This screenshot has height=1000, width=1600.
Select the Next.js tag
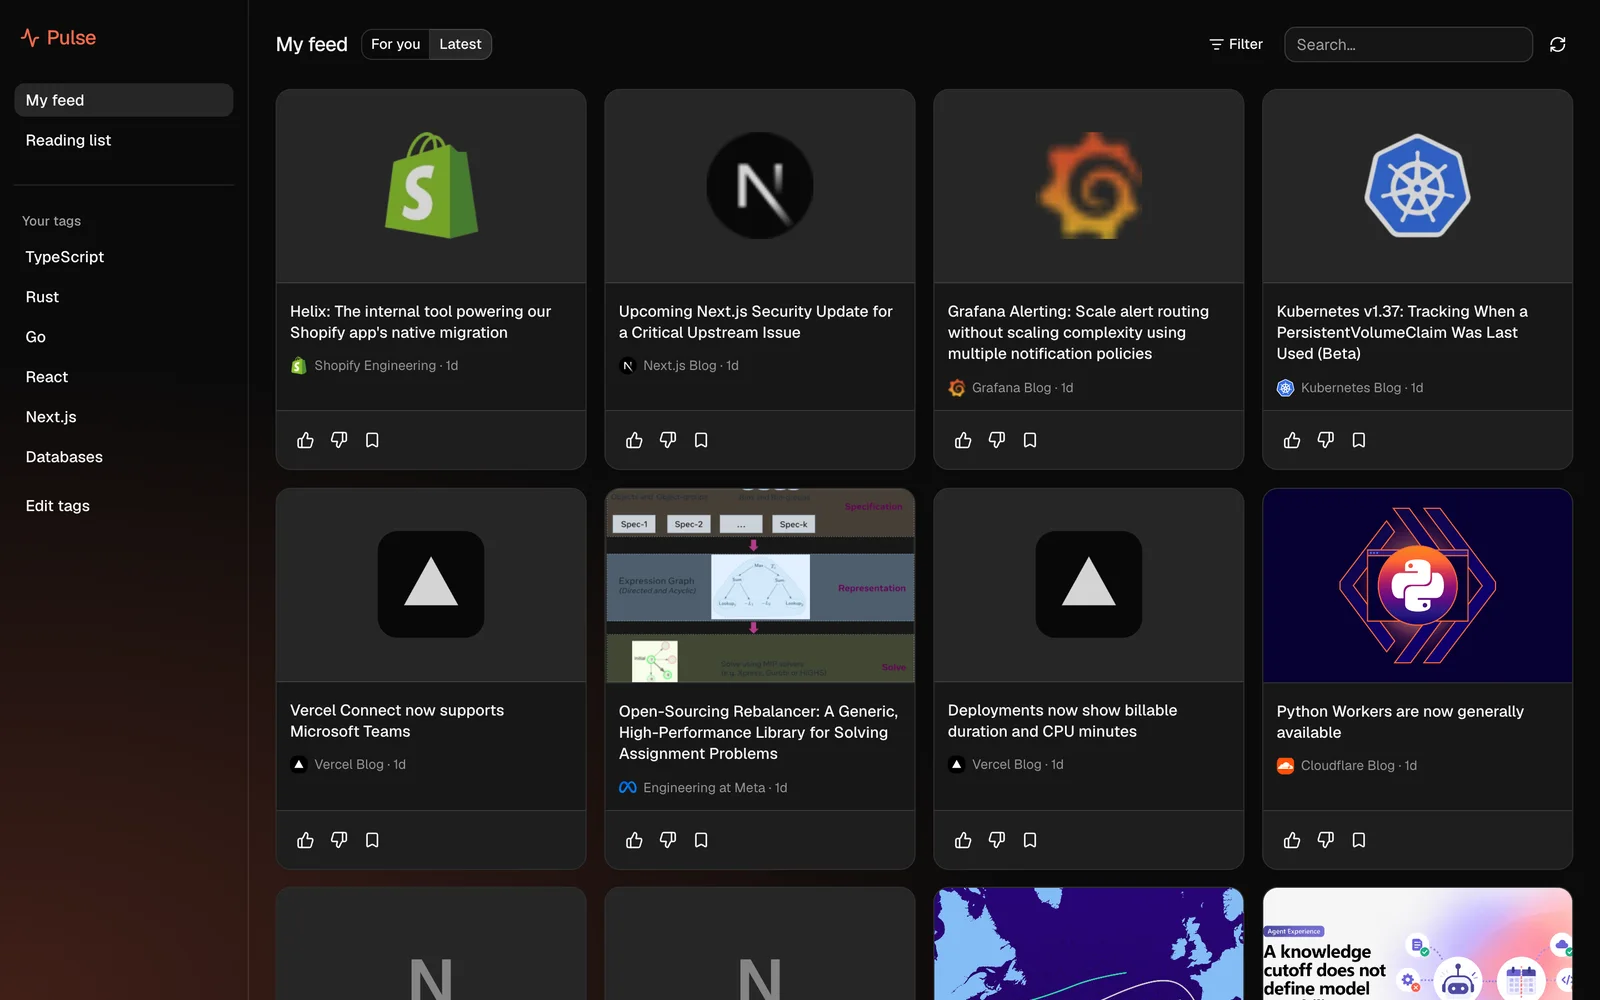[51, 417]
